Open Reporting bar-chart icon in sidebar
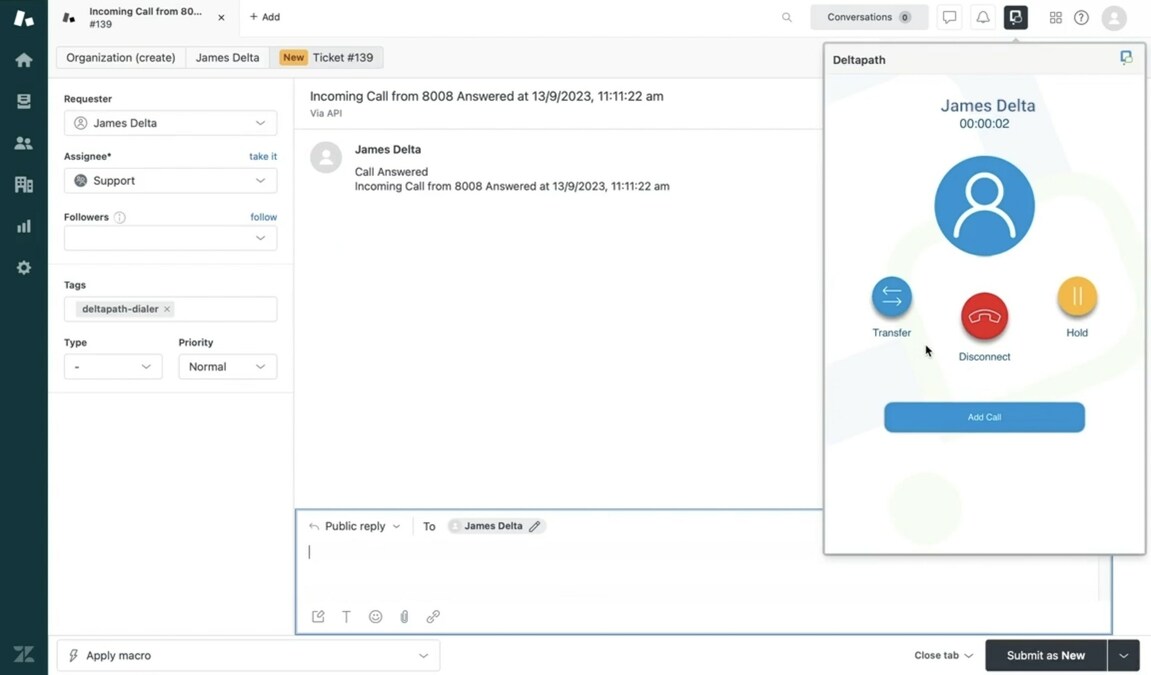The height and width of the screenshot is (675, 1151). tap(23, 226)
